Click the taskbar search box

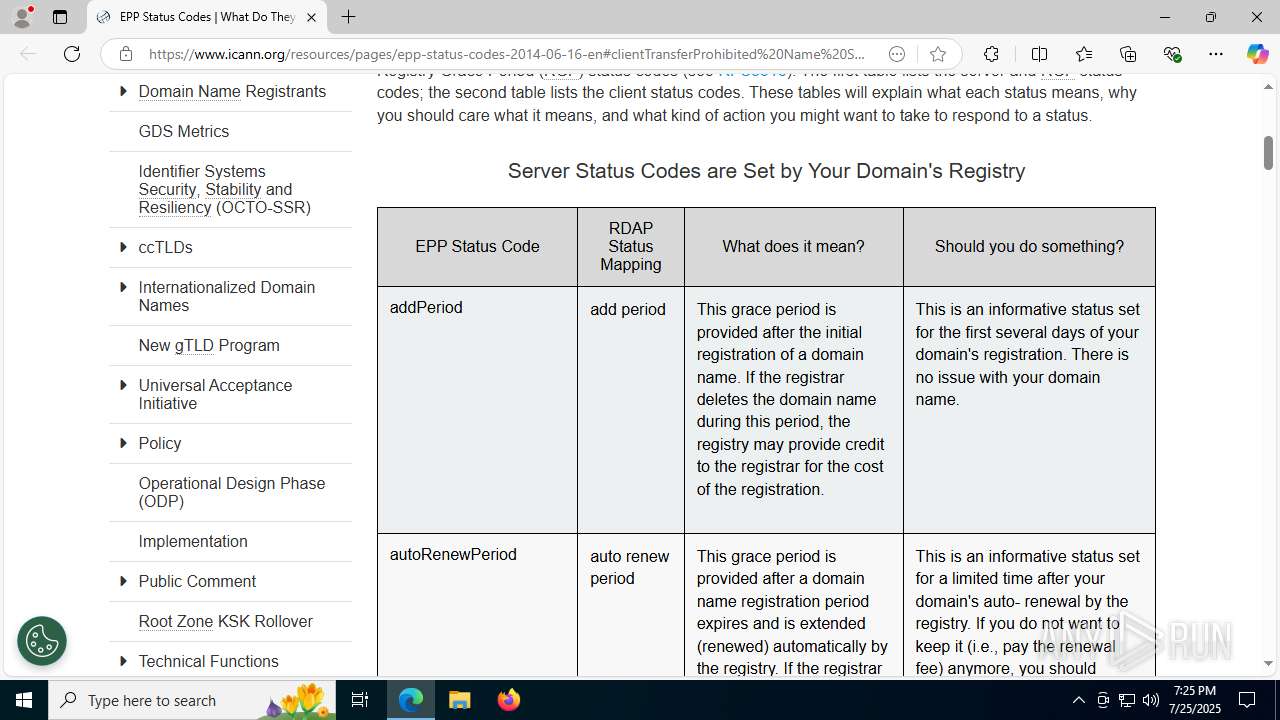193,700
